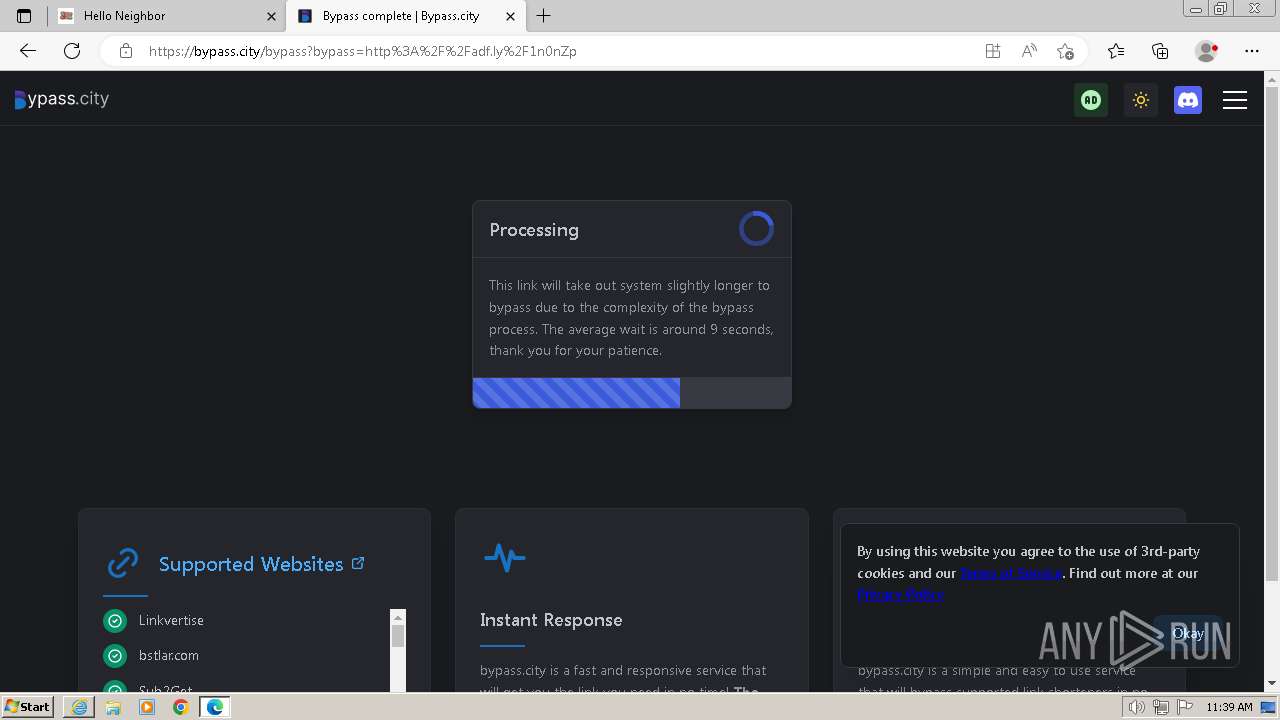1280x720 pixels.
Task: Open the Collections icon
Action: pos(1160,51)
